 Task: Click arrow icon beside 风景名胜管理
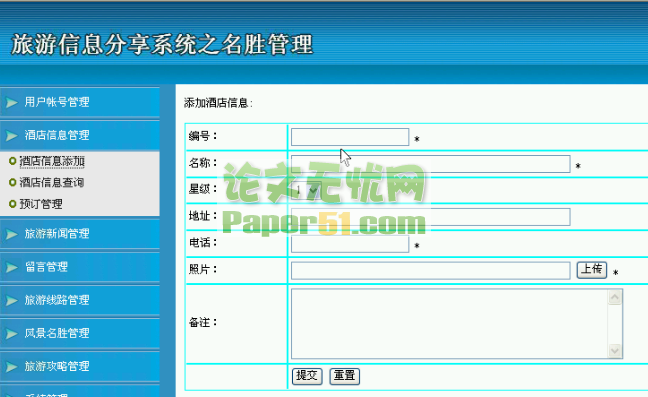coord(12,333)
